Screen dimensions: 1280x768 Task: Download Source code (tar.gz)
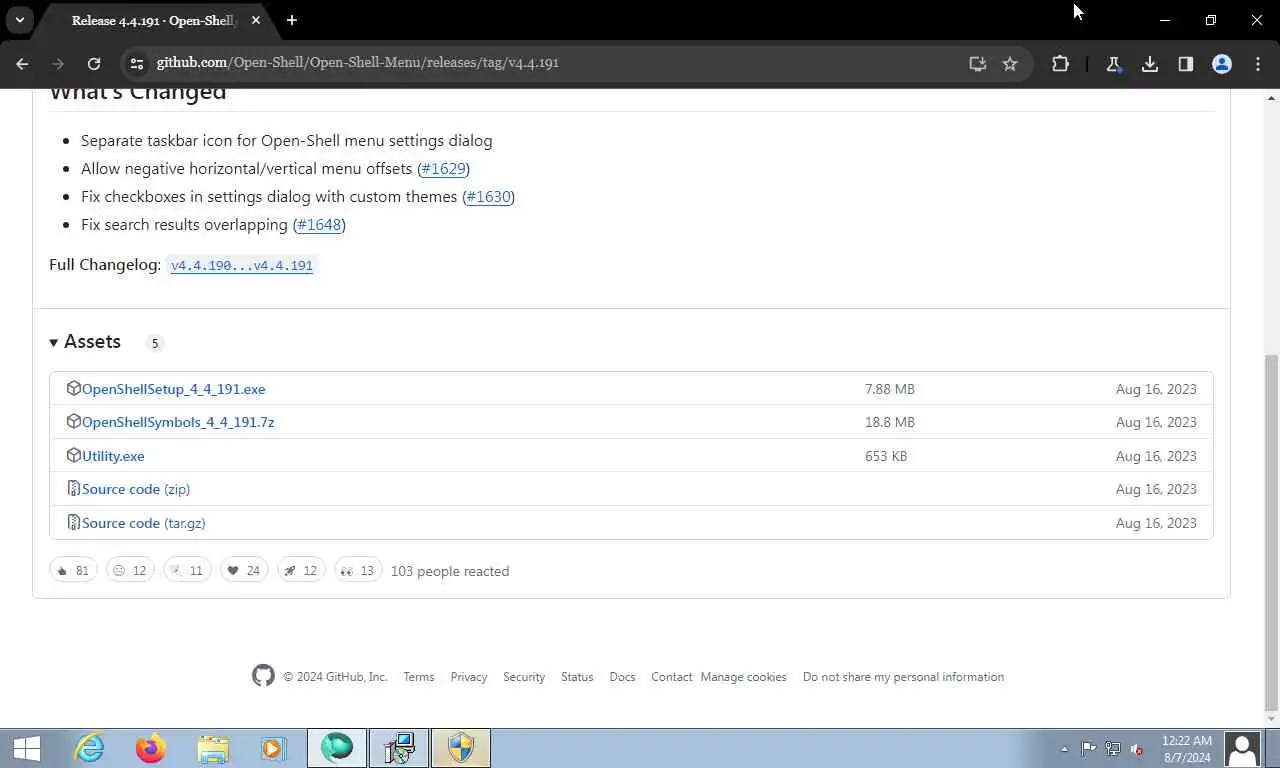click(144, 523)
